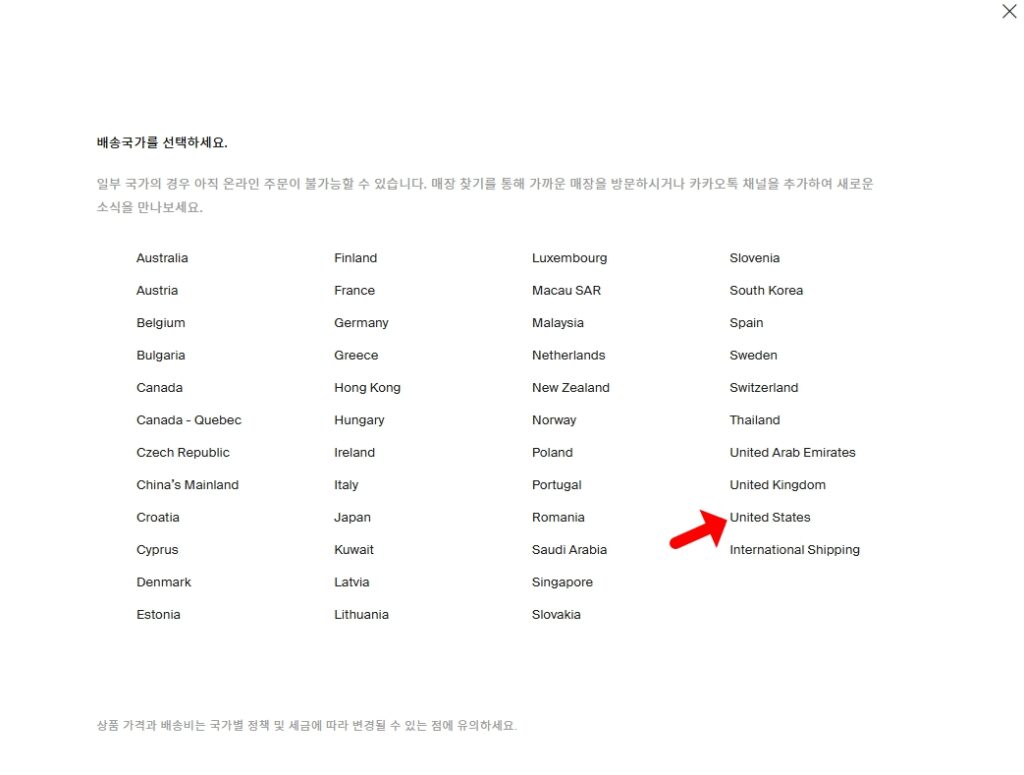Image resolution: width=1024 pixels, height=775 pixels.
Task: Pick Canada - Quebec from the list
Action: (188, 420)
